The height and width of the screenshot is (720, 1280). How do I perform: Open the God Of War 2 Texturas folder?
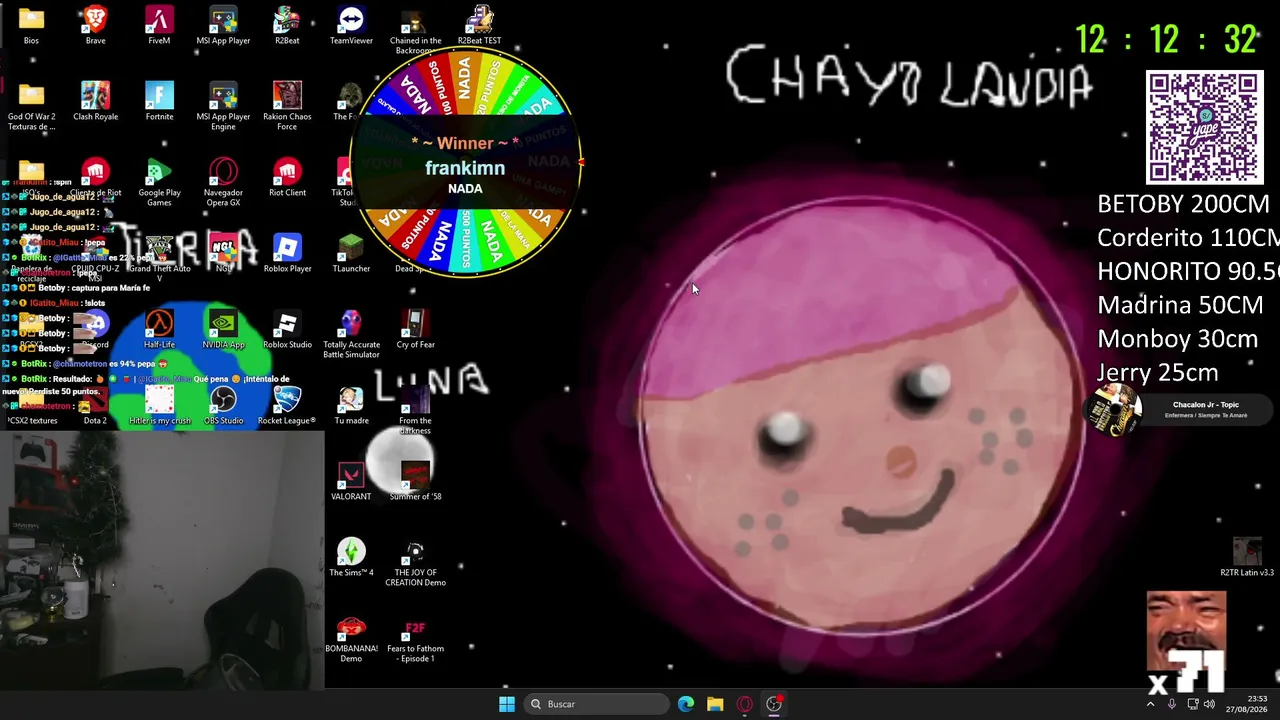tap(31, 107)
